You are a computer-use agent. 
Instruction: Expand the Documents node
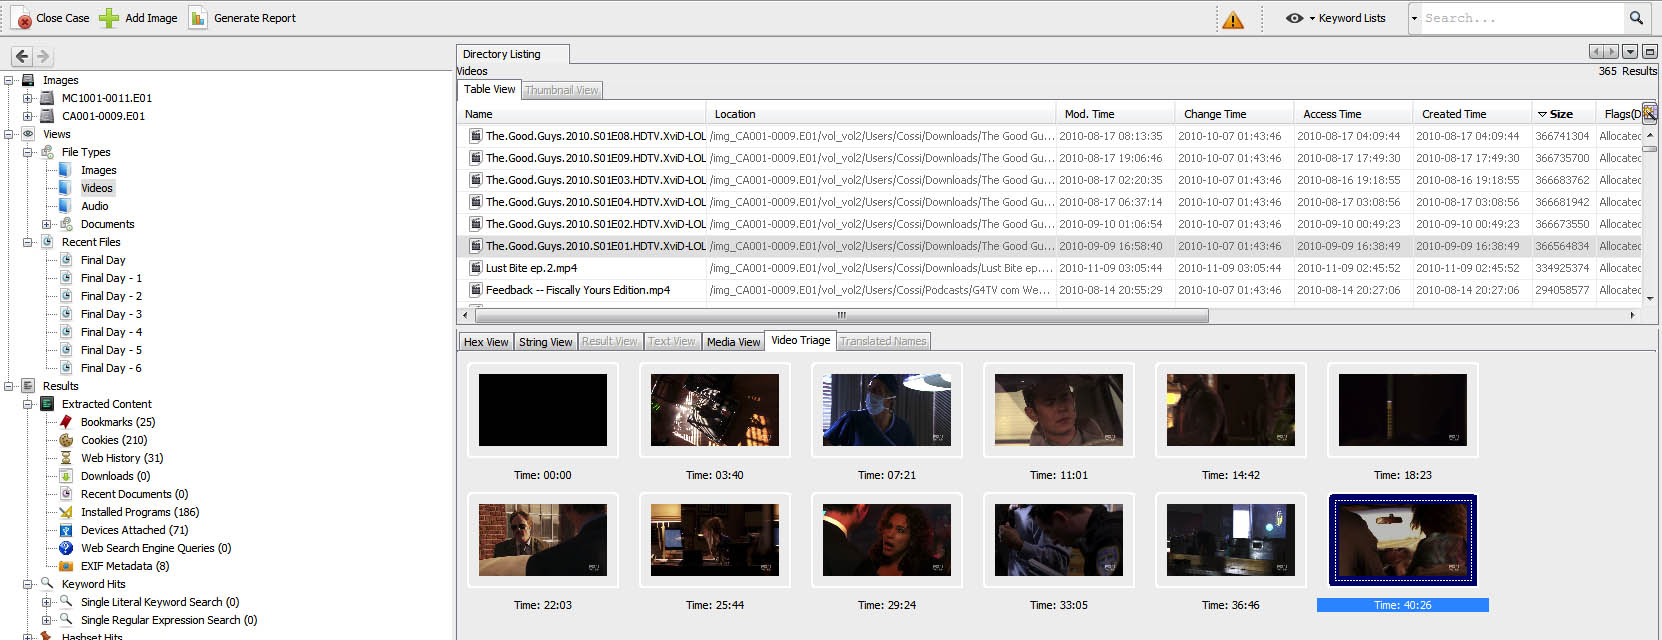click(x=47, y=224)
